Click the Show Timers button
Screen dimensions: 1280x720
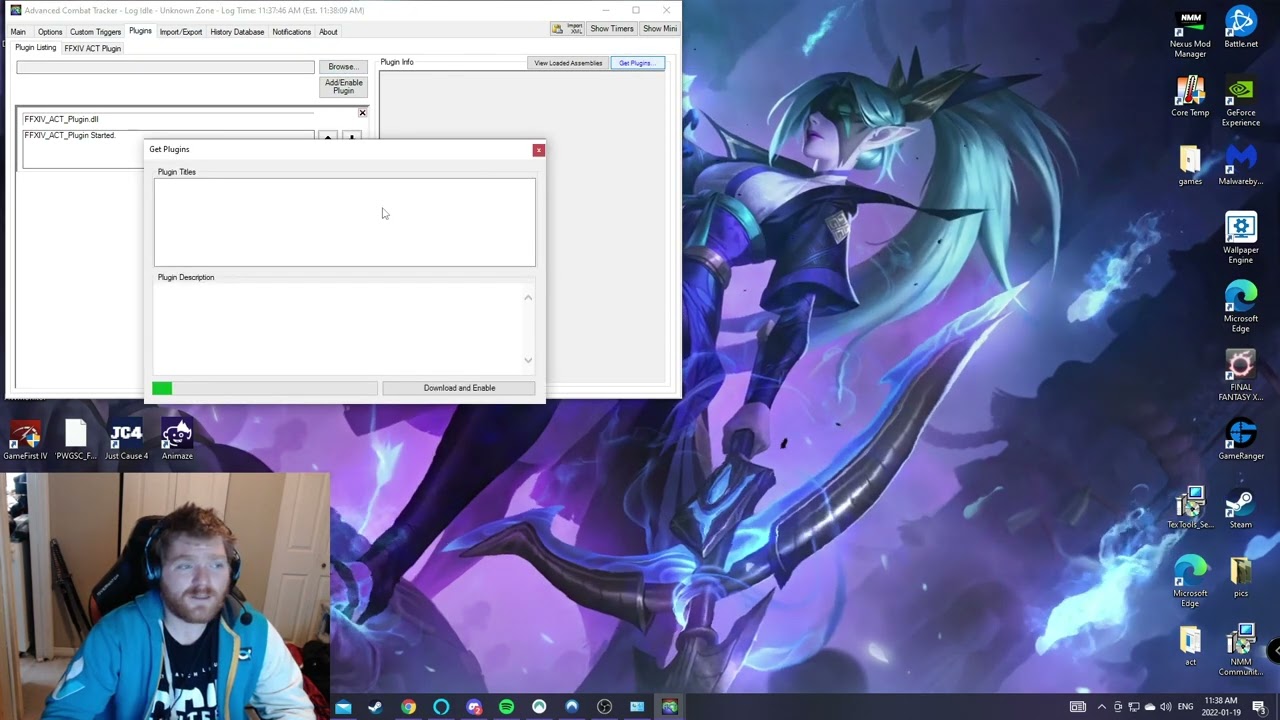click(x=612, y=28)
